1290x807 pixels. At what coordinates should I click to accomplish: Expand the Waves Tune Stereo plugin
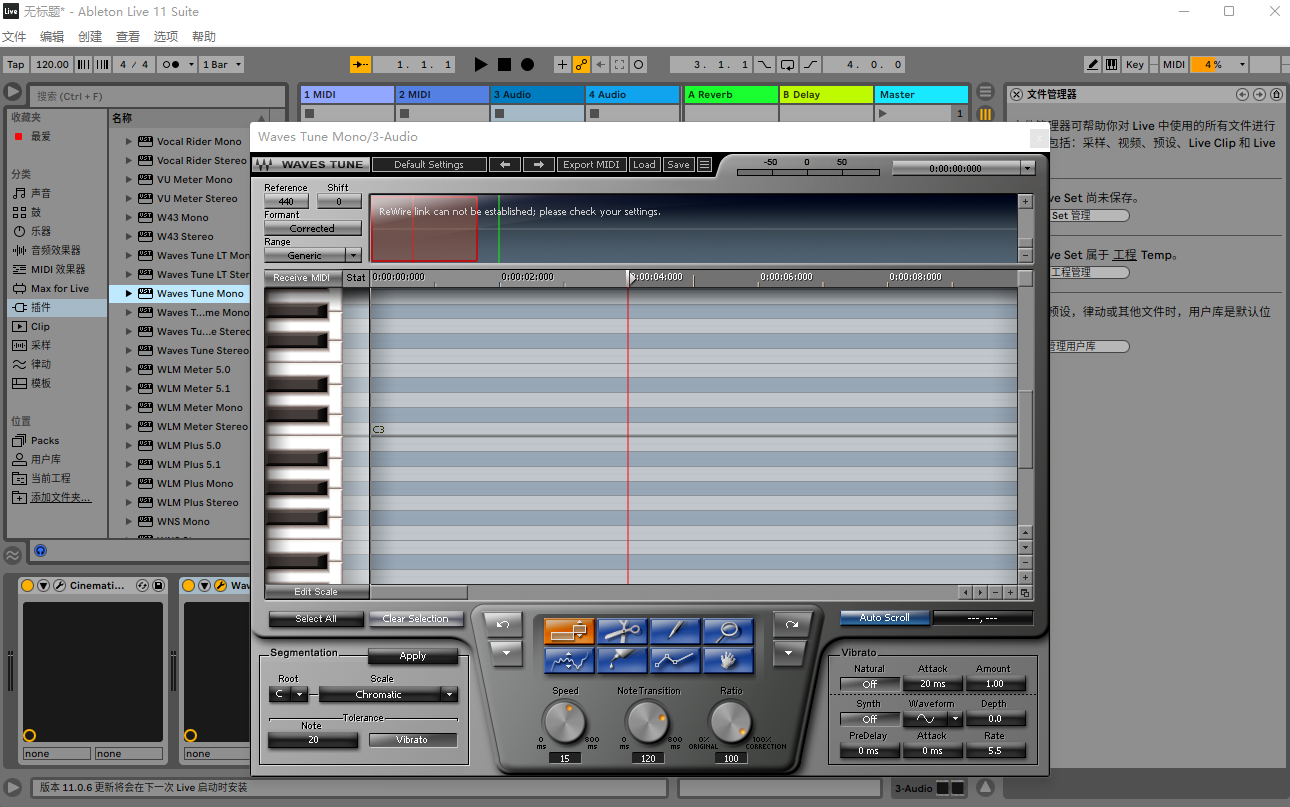coord(129,351)
